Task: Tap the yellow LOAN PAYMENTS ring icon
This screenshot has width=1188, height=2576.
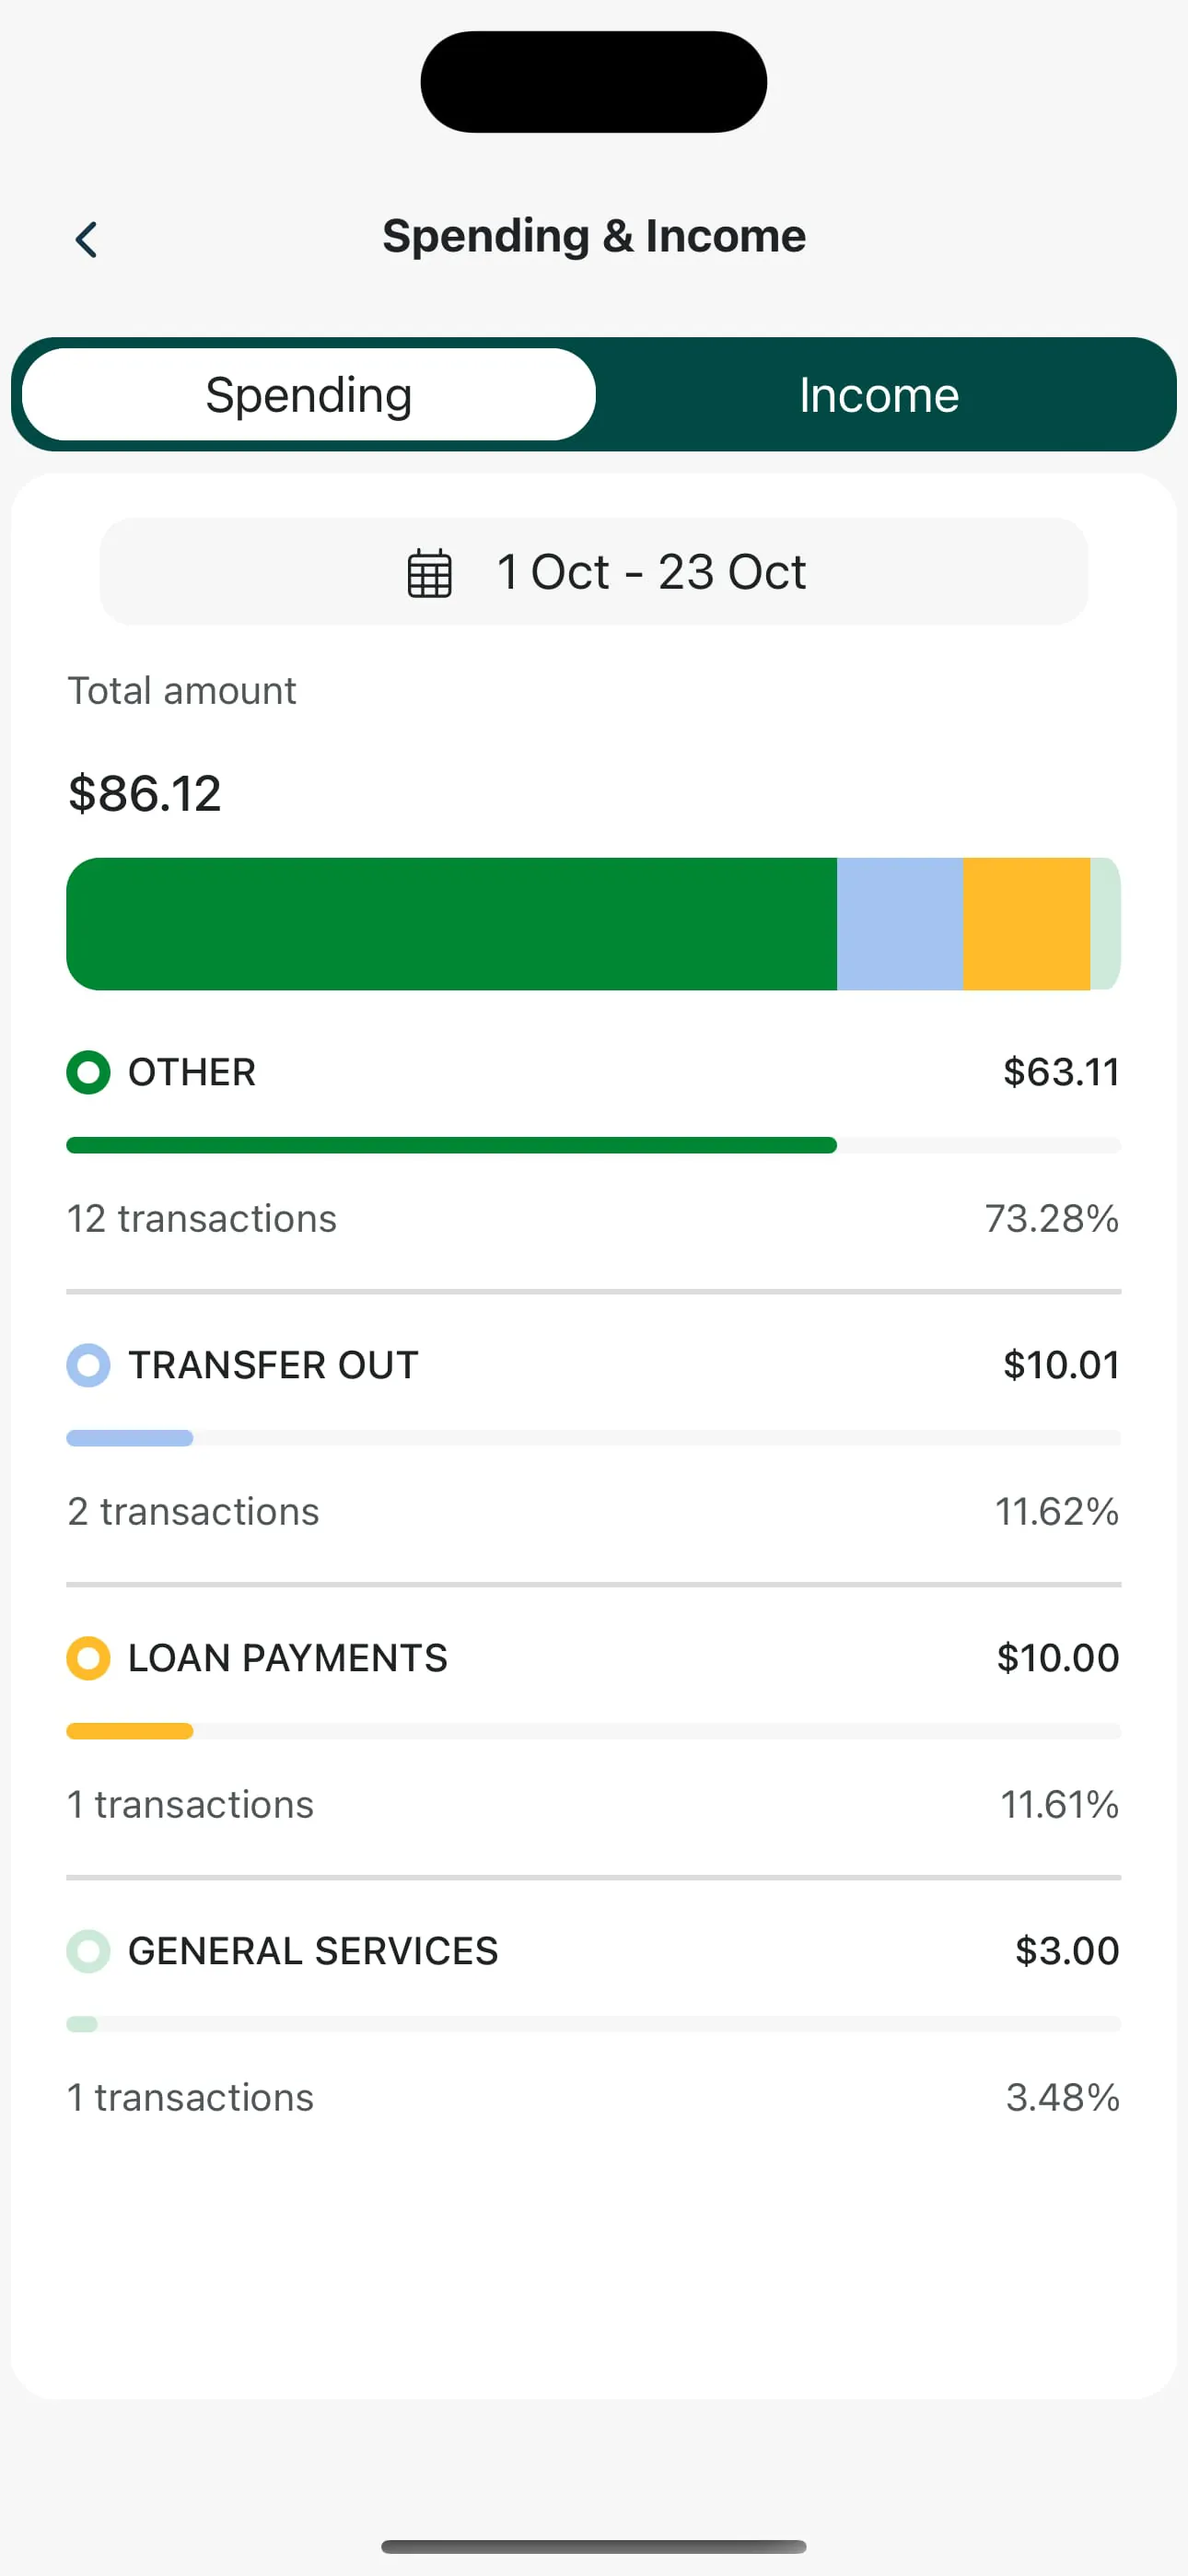Action: (88, 1658)
